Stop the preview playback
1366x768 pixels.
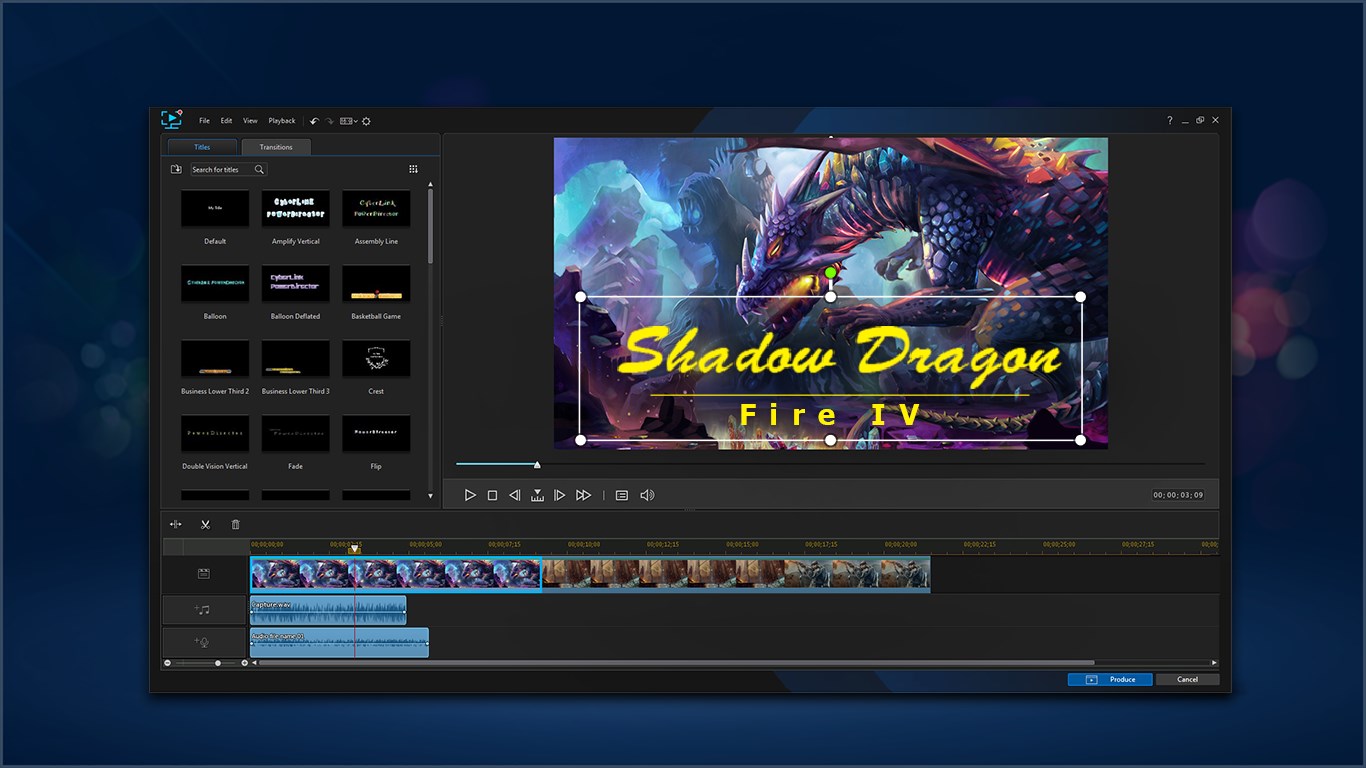[x=492, y=495]
